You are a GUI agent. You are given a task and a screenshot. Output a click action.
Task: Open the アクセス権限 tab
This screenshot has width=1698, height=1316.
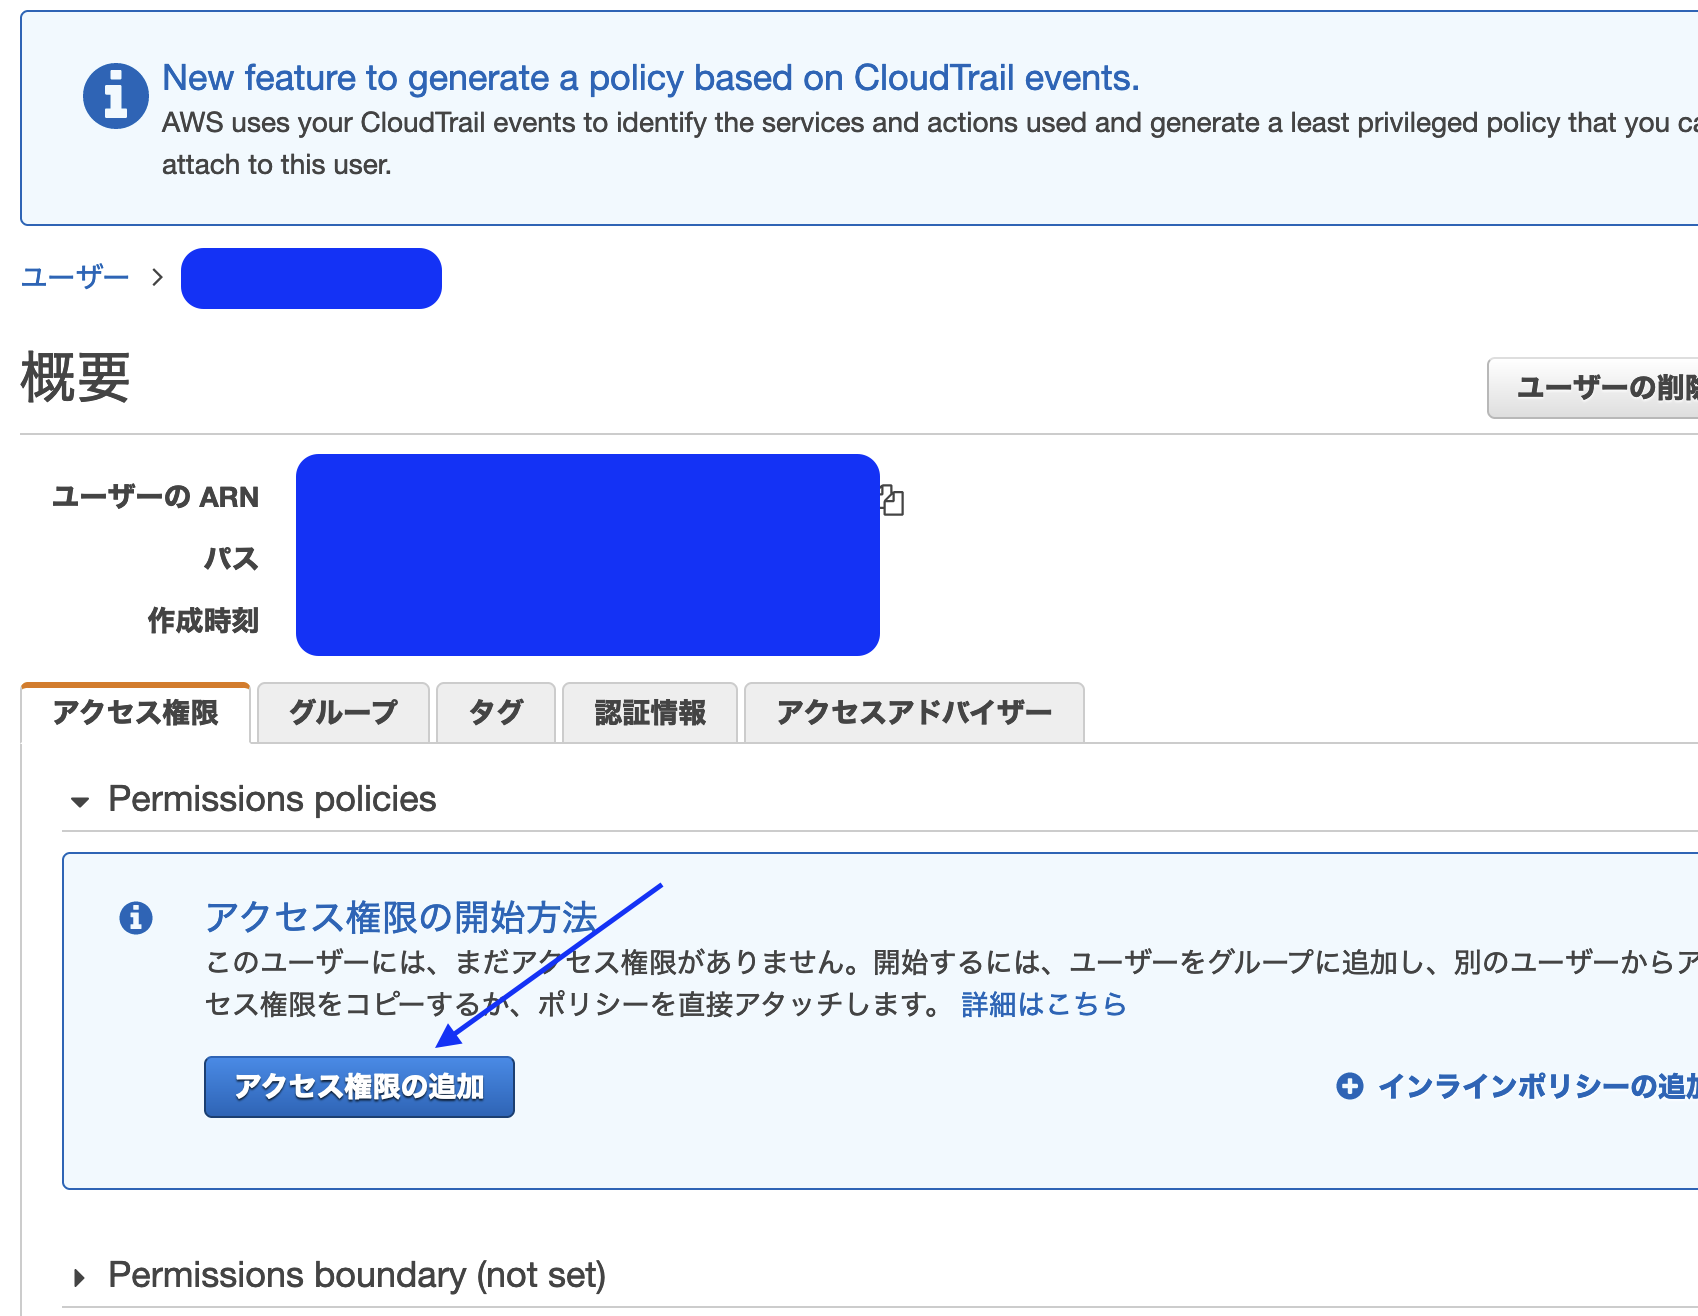pos(135,713)
